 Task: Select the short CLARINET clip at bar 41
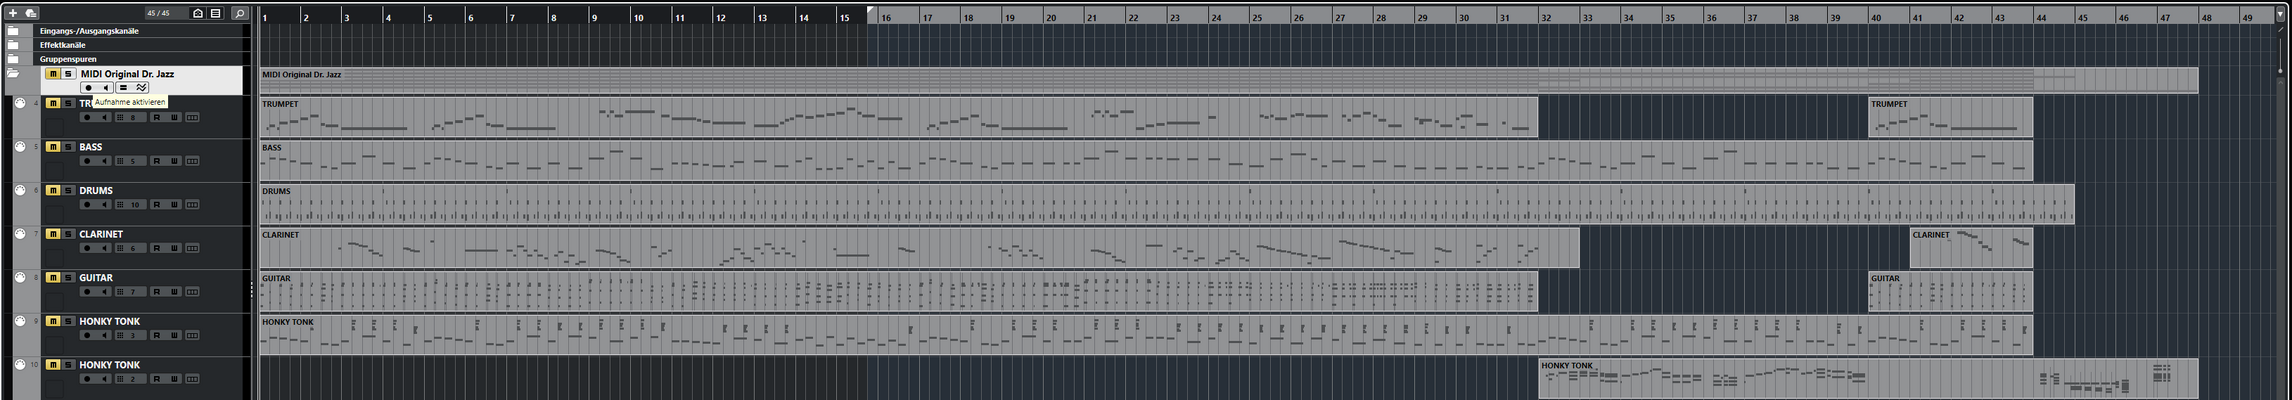click(1971, 248)
